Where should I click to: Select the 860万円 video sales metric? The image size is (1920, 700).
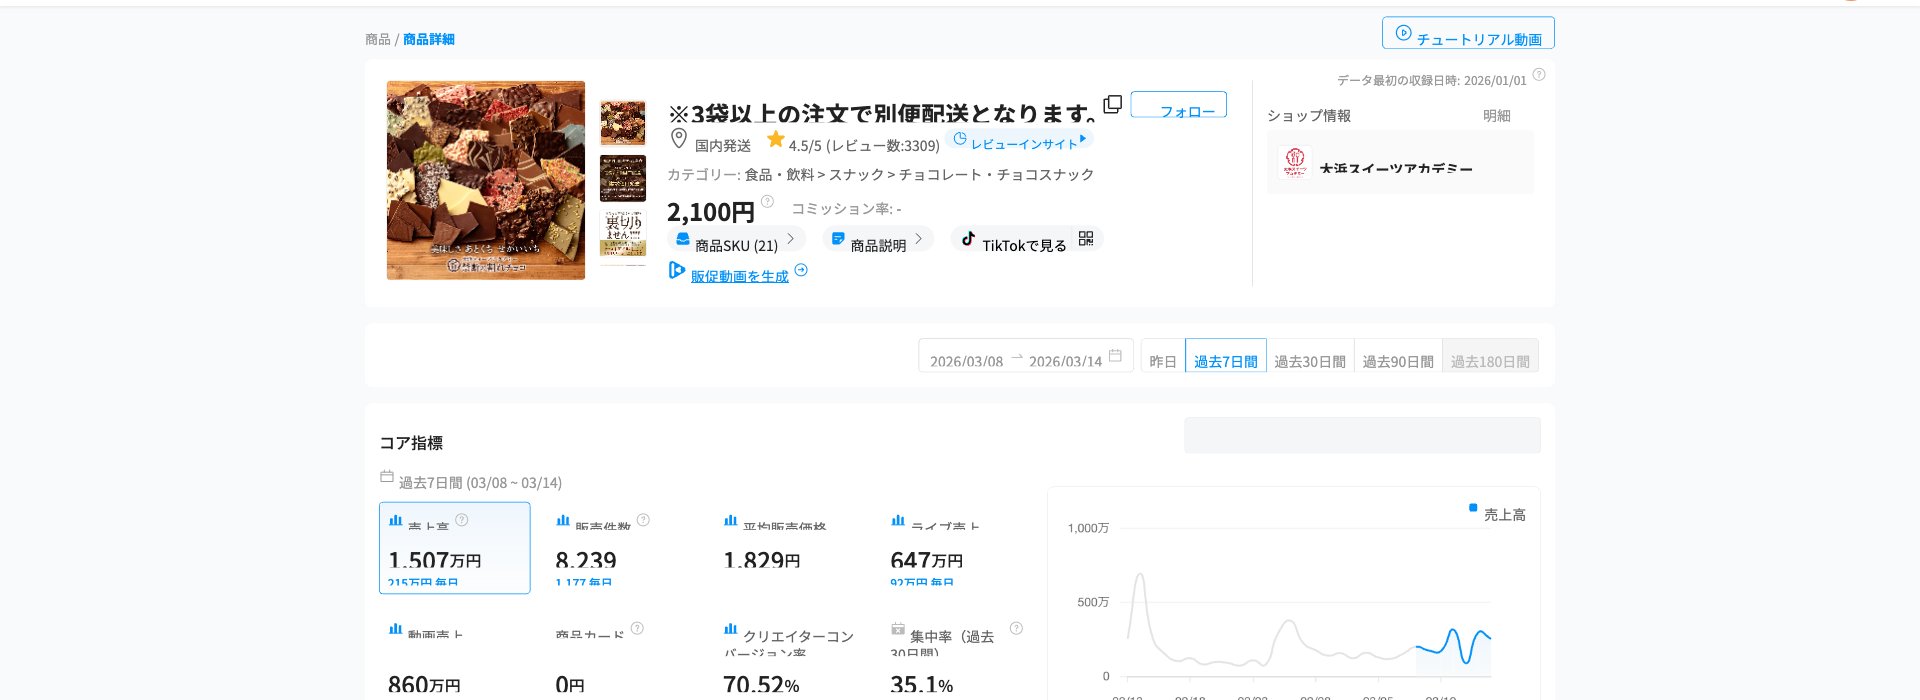click(424, 685)
